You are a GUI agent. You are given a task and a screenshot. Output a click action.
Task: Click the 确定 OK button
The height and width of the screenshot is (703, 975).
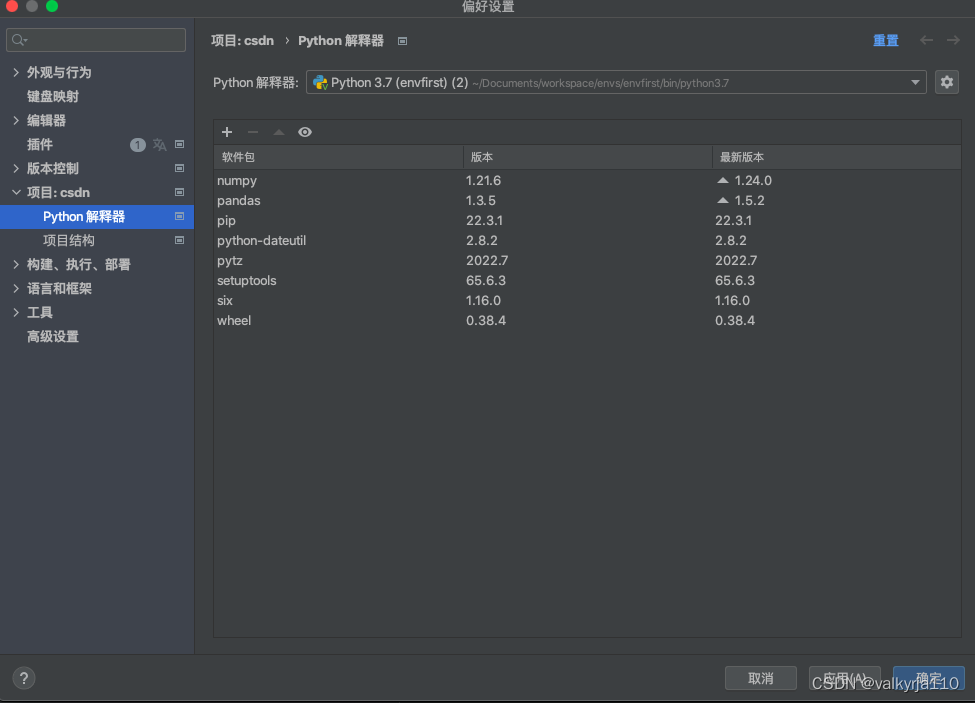click(x=928, y=678)
